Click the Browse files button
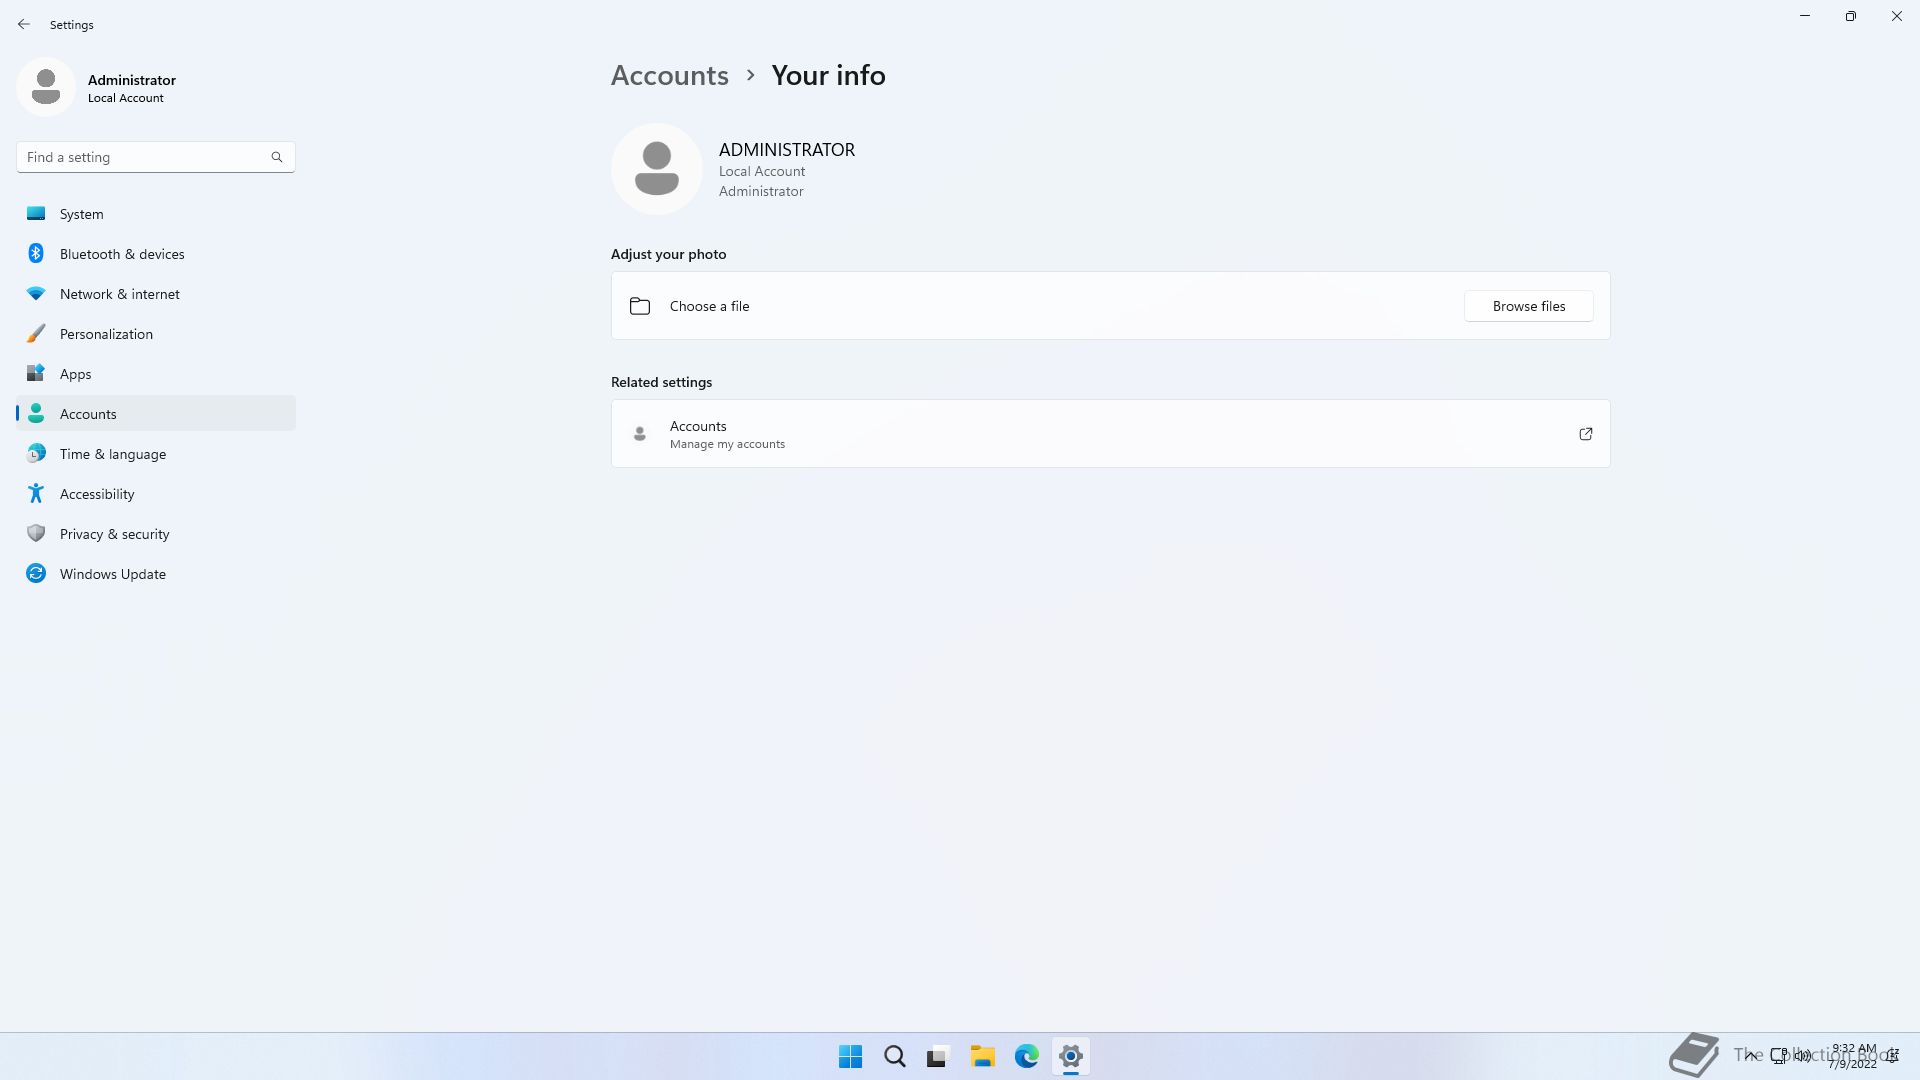 [x=1528, y=306]
